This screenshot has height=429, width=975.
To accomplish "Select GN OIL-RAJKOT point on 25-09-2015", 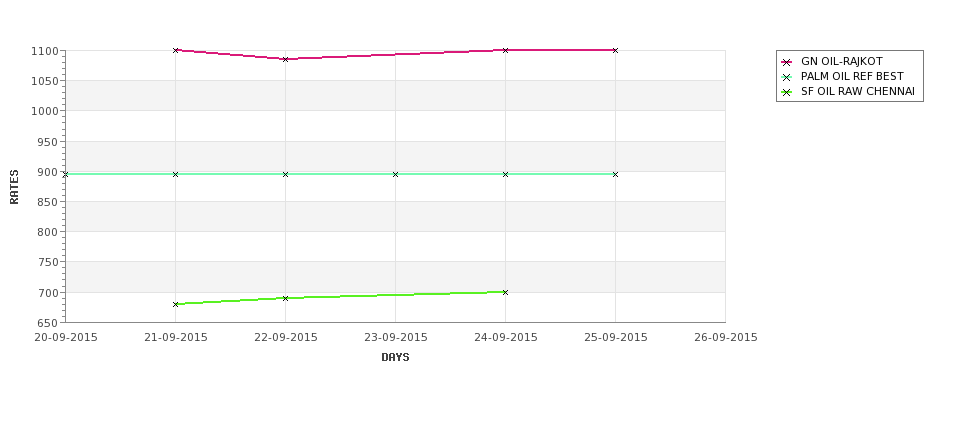I will tap(616, 50).
